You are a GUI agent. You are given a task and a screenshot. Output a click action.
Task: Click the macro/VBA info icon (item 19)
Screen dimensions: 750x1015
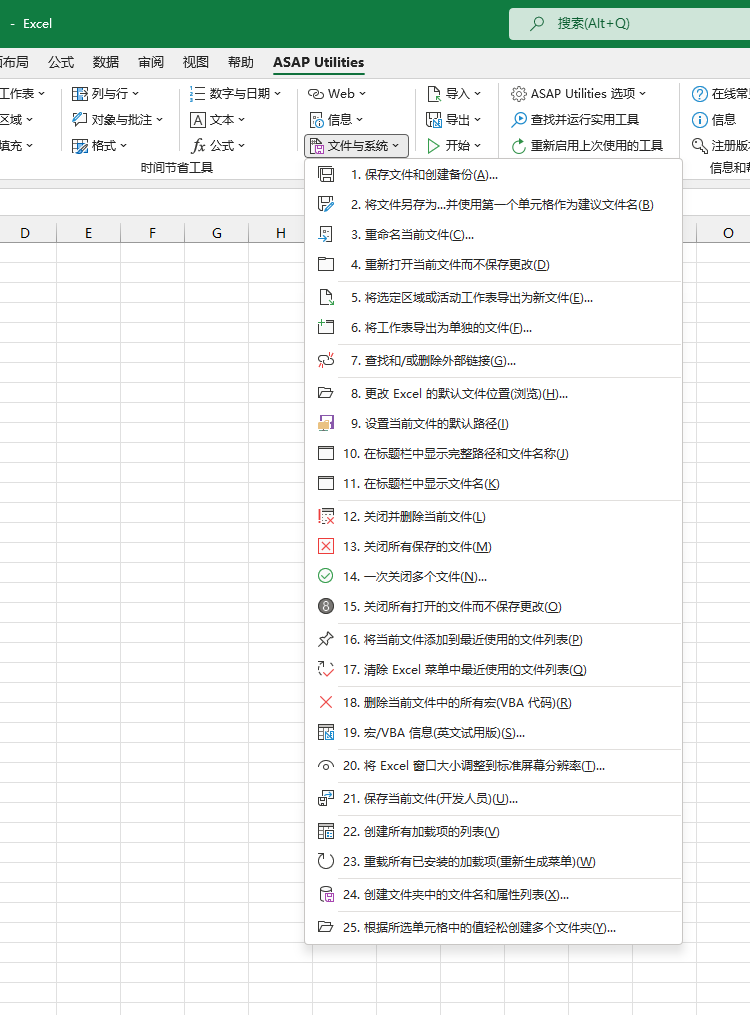click(326, 732)
